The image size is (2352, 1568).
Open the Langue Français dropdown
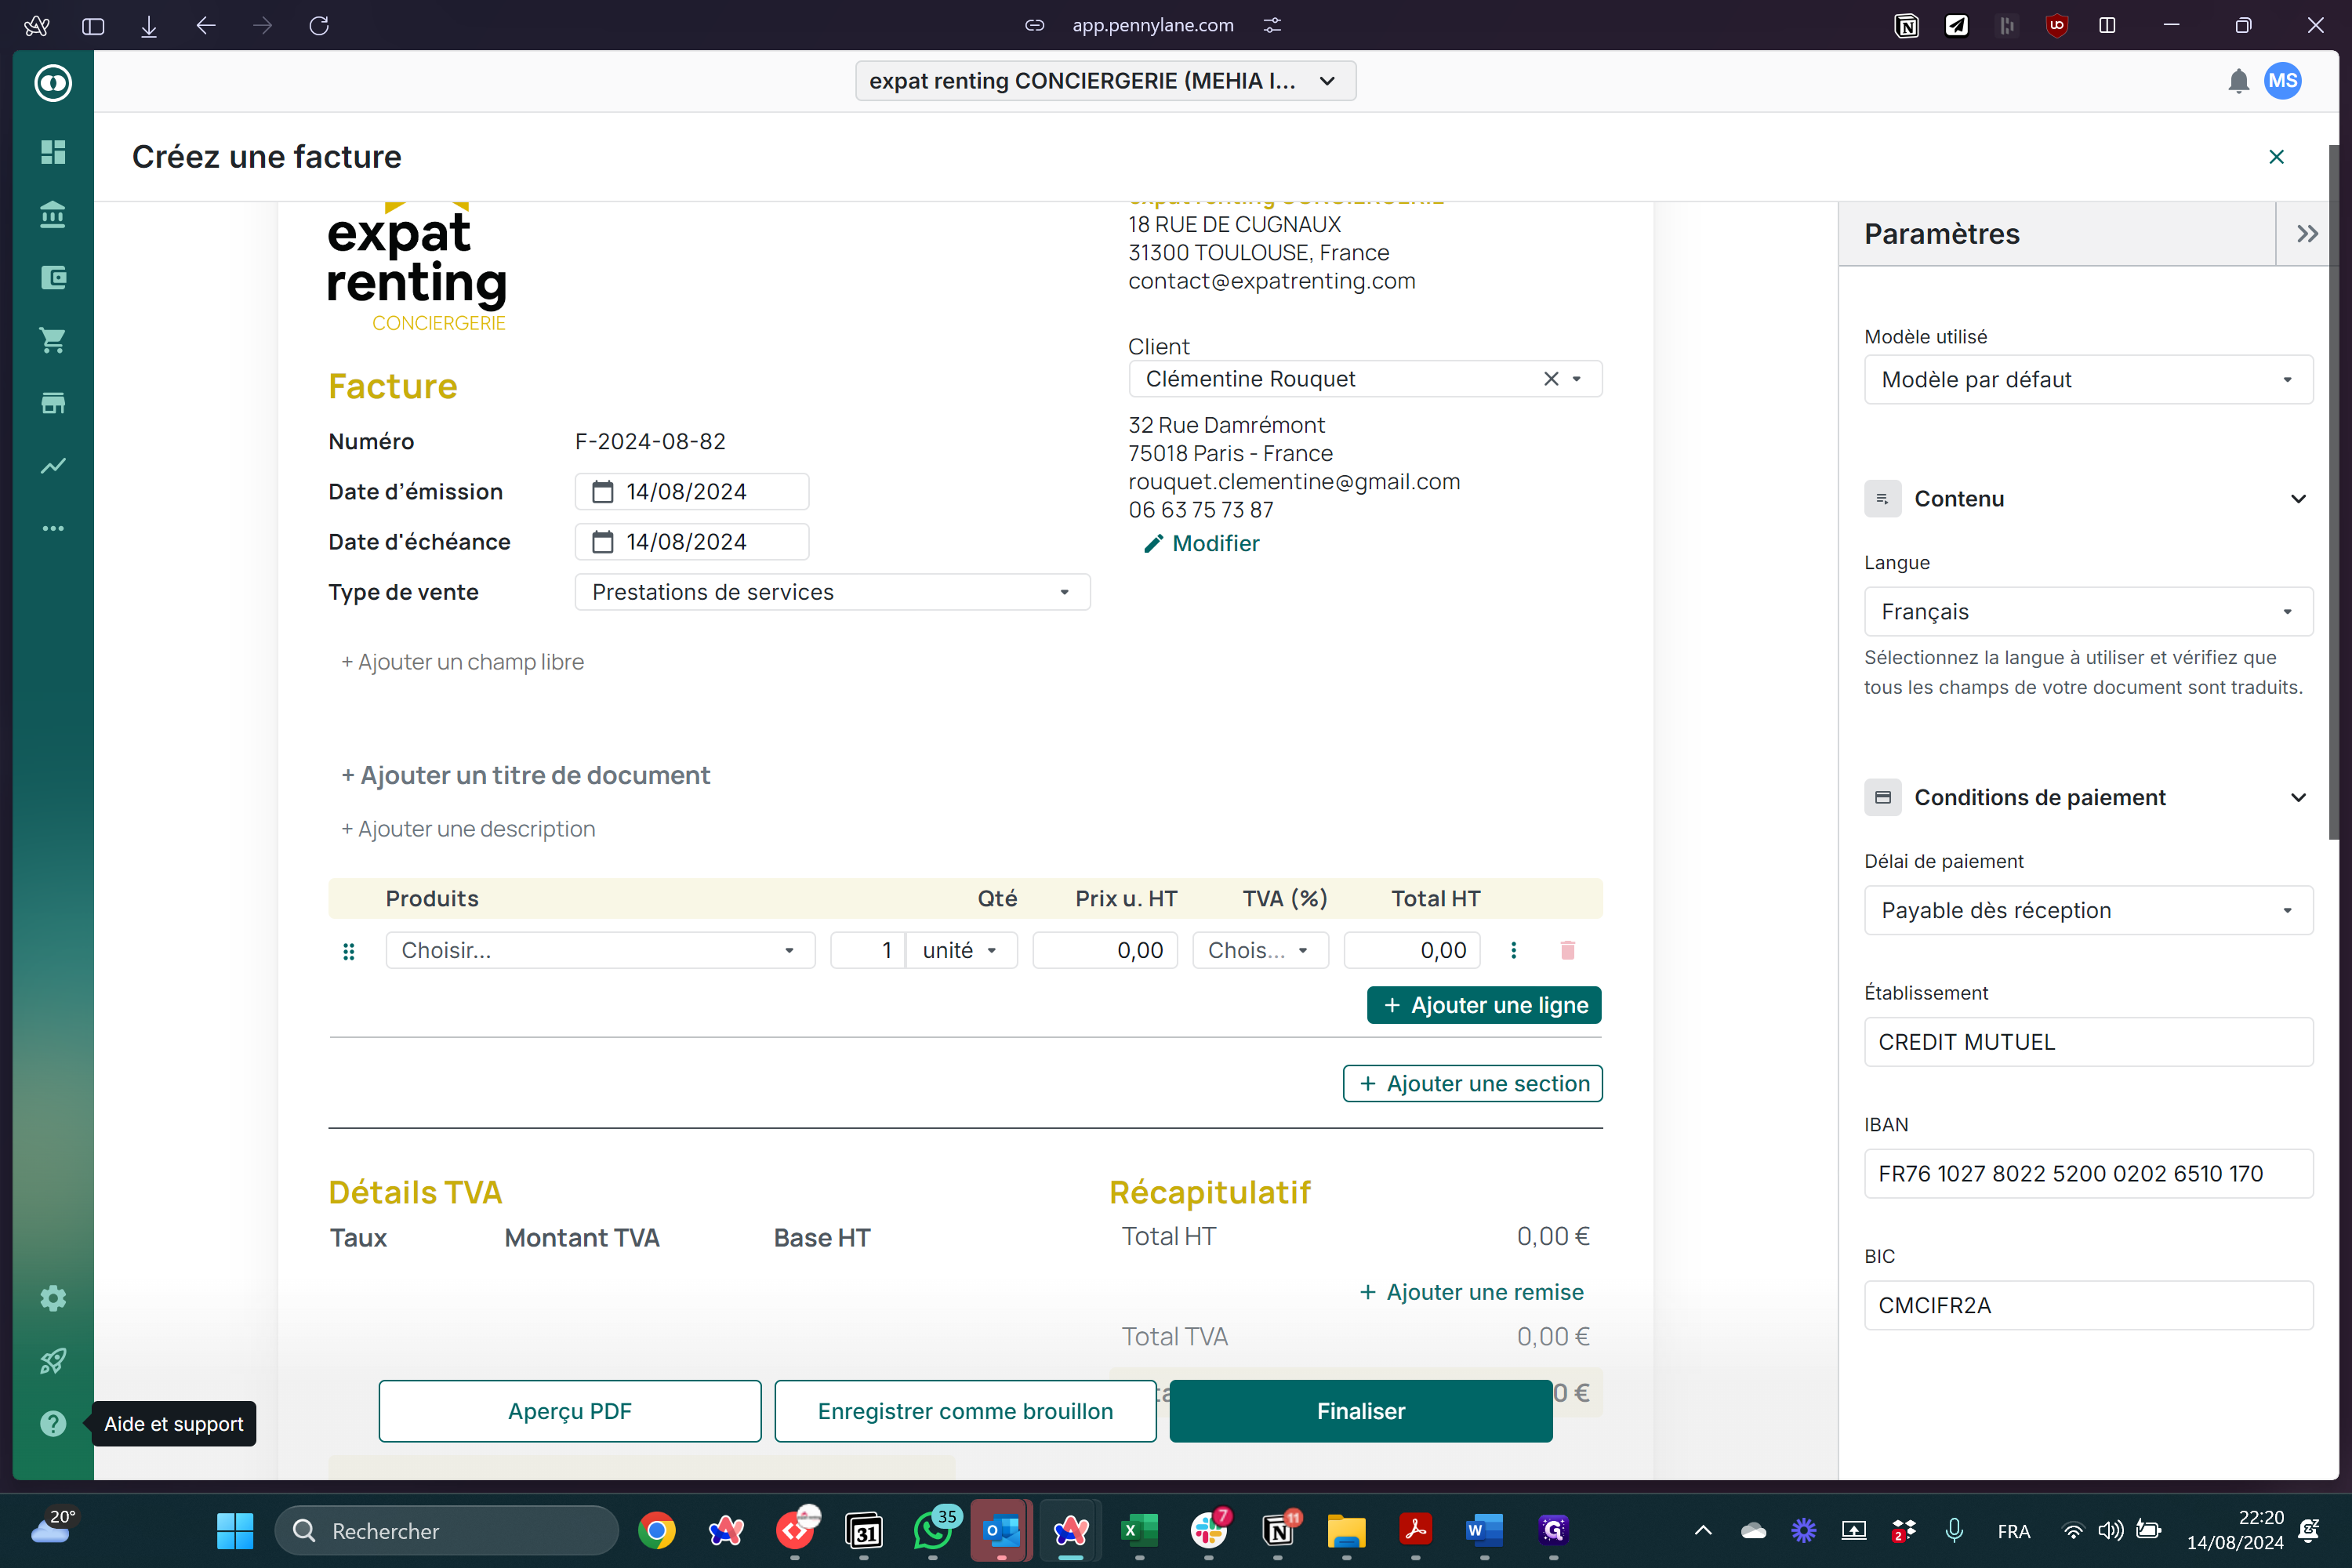[2088, 612]
